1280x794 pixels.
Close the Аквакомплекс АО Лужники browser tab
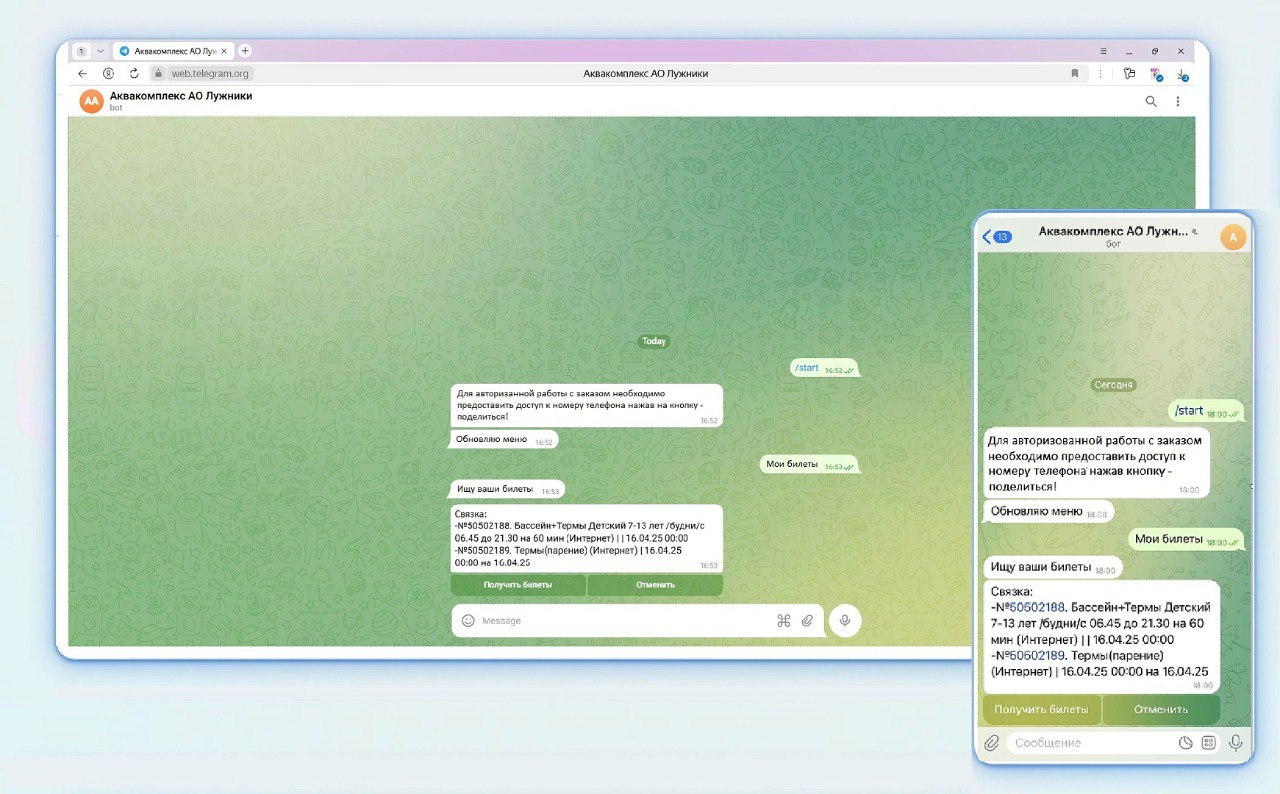point(224,50)
